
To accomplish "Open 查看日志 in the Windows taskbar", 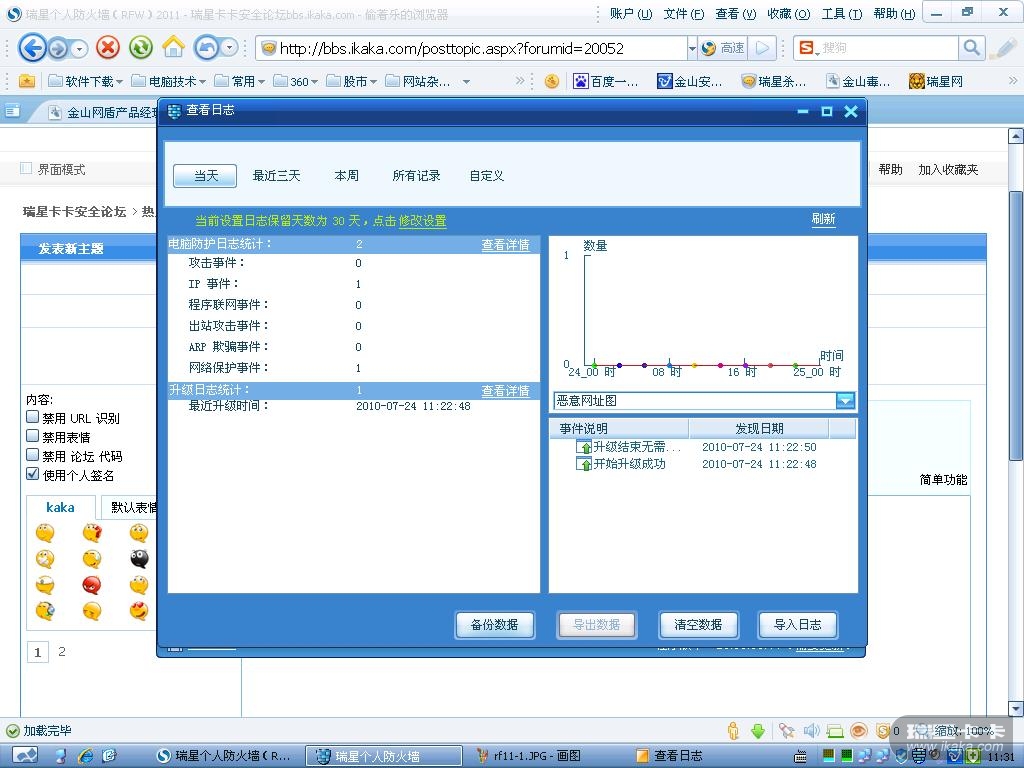I will point(673,756).
